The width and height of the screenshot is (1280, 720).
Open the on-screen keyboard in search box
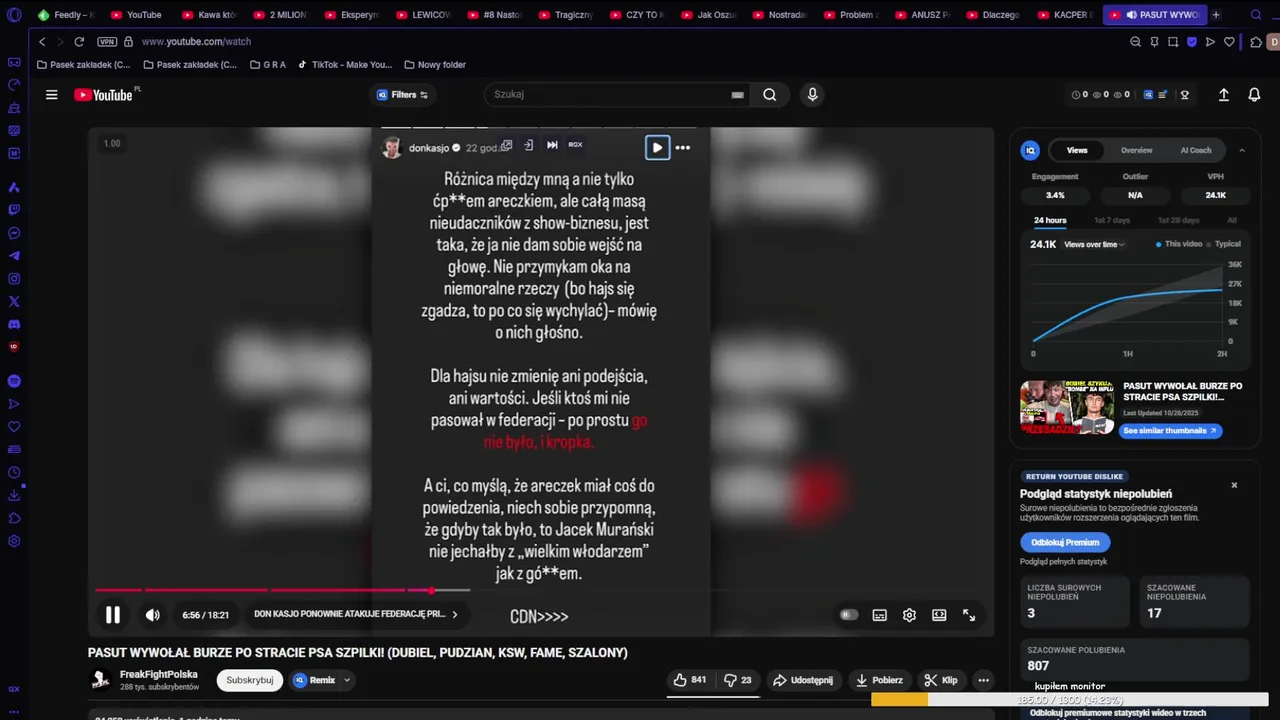(737, 95)
